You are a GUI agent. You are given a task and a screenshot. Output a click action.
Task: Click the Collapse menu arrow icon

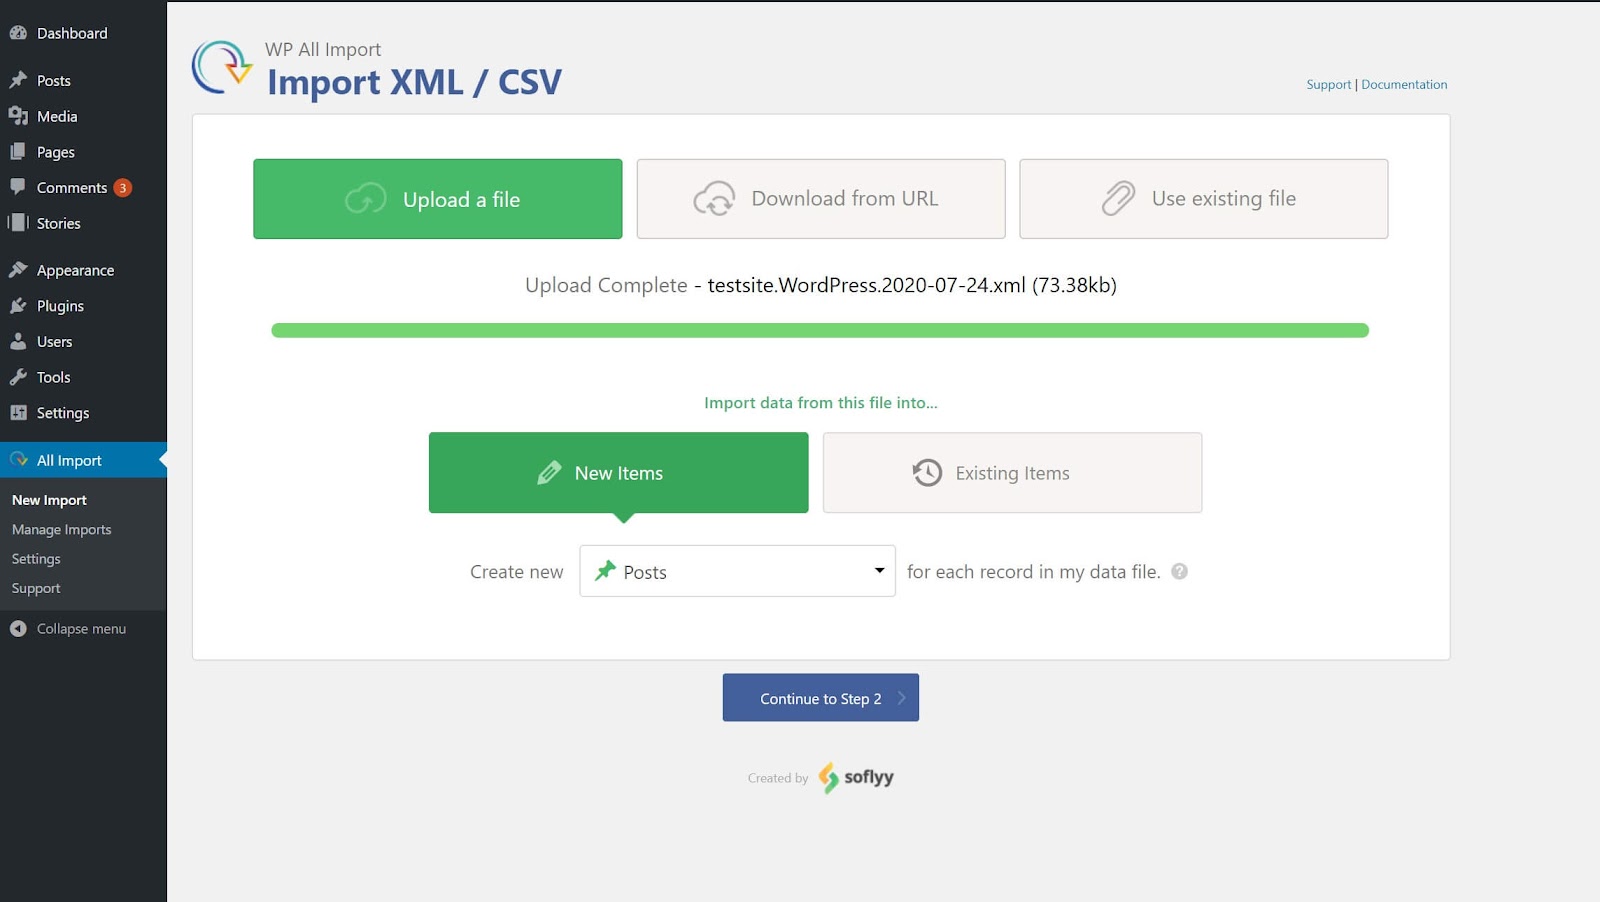coord(18,628)
